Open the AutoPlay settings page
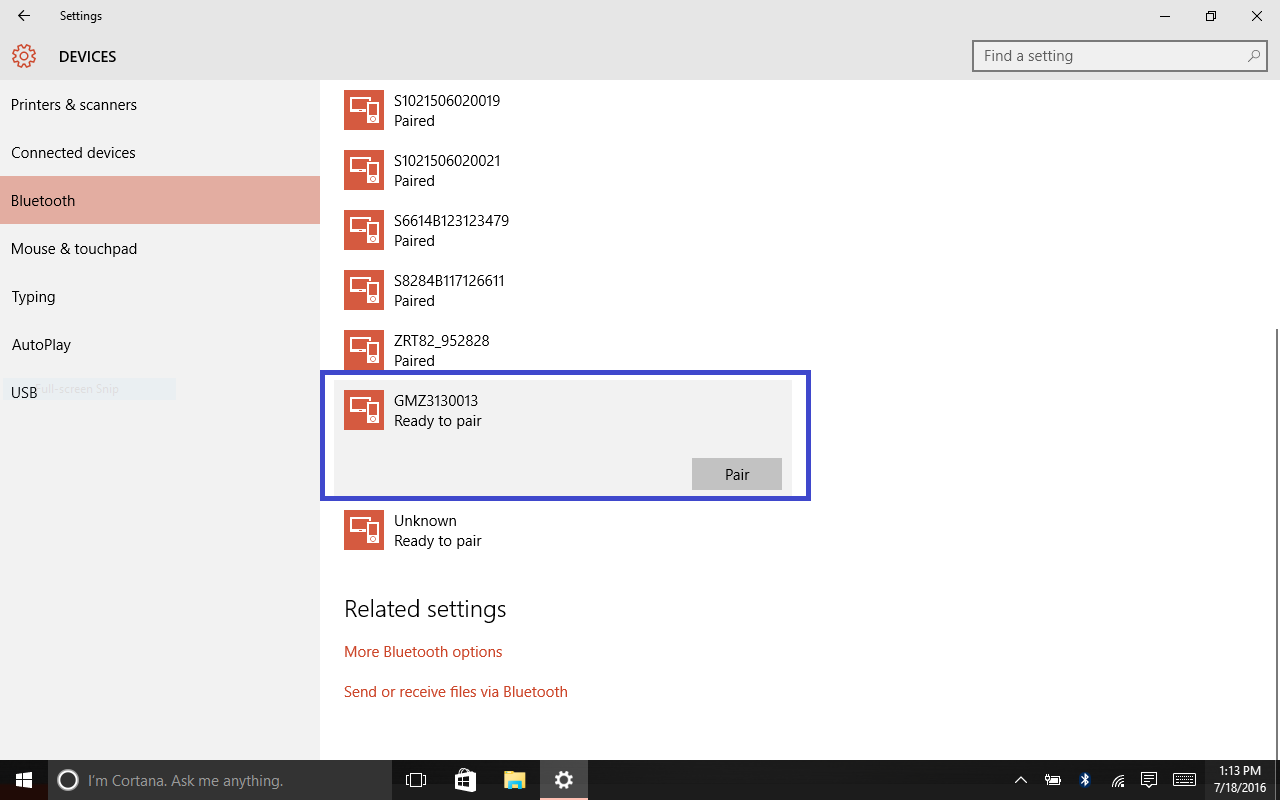The width and height of the screenshot is (1280, 800). click(41, 345)
